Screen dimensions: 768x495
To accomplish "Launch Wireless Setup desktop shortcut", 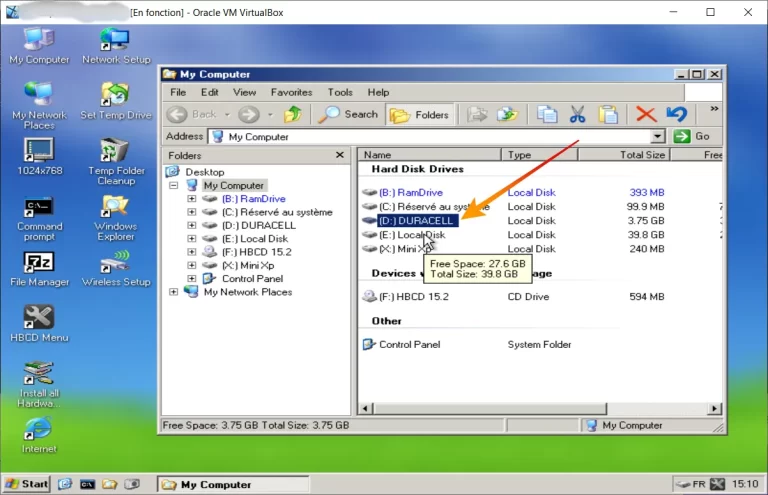I will tap(116, 269).
